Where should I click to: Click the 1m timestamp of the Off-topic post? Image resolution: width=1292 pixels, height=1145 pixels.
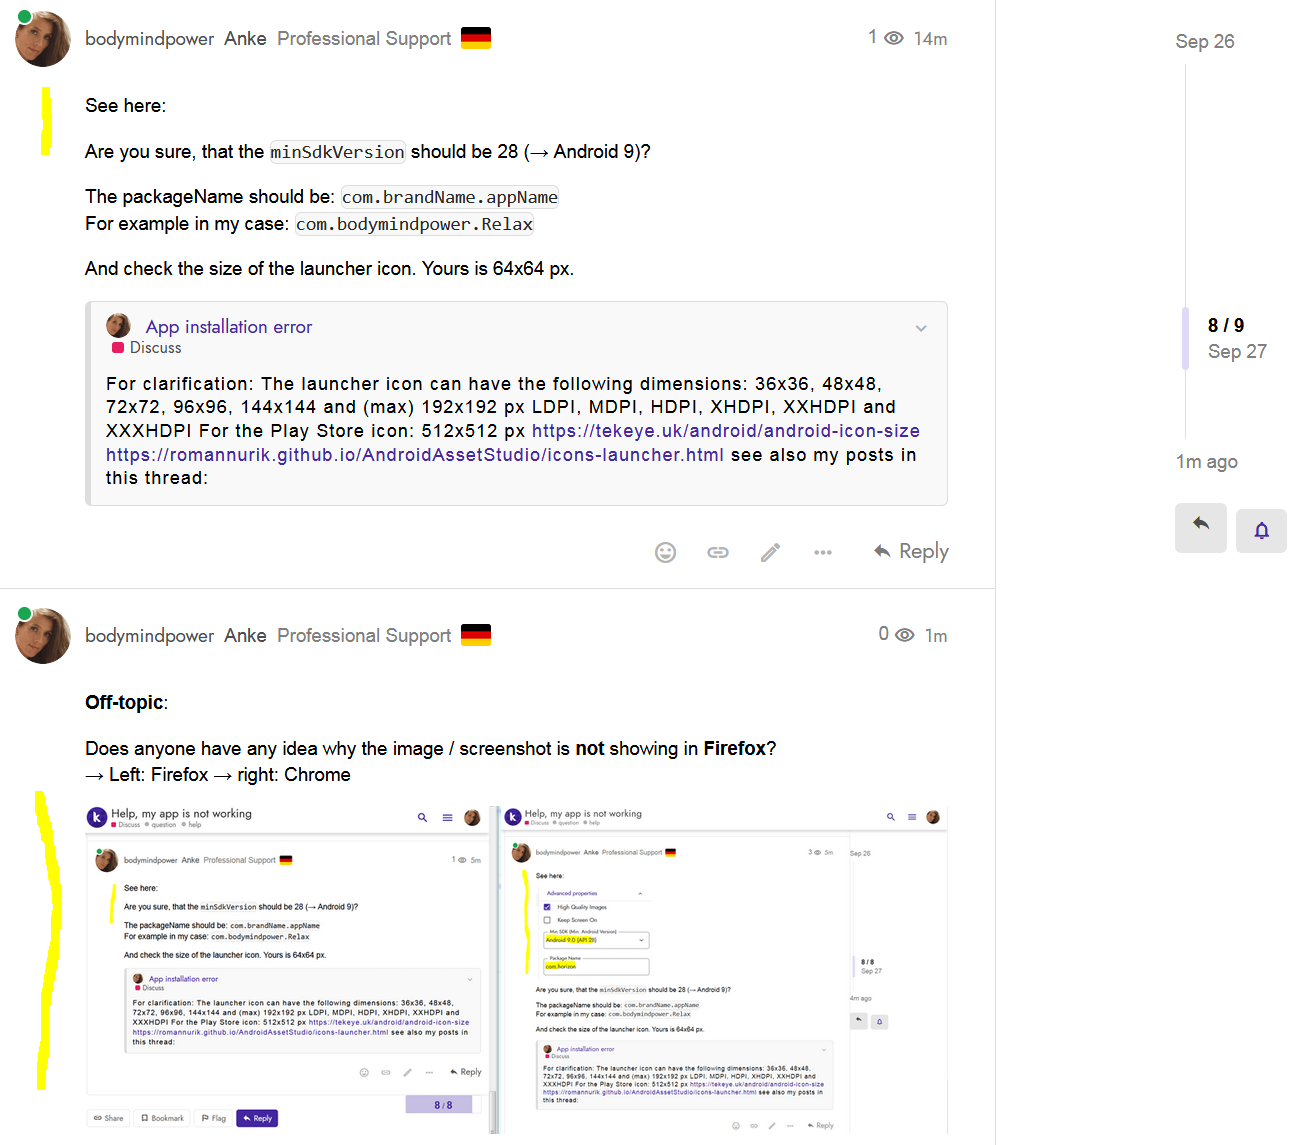[936, 636]
